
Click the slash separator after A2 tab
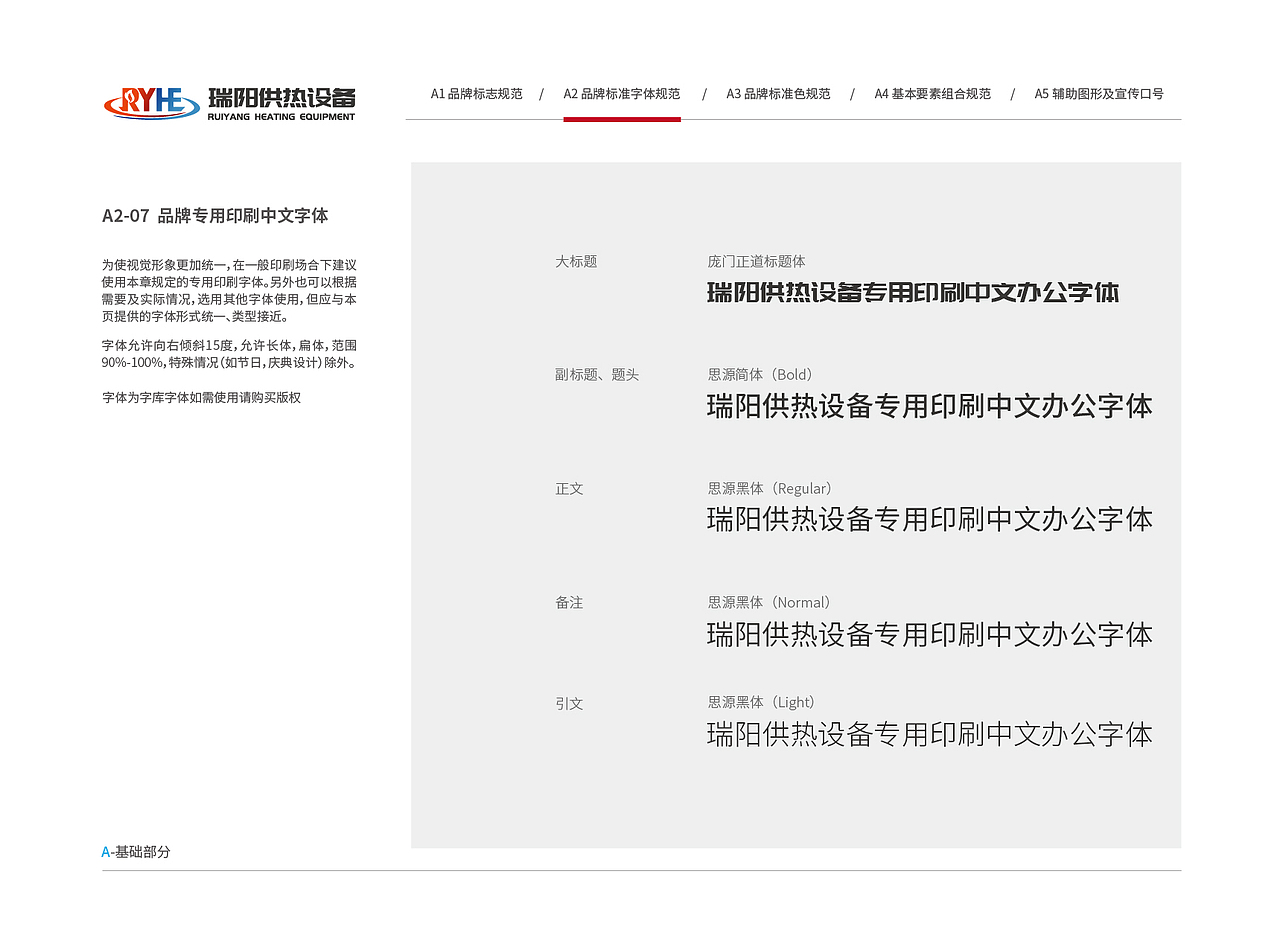[x=704, y=93]
